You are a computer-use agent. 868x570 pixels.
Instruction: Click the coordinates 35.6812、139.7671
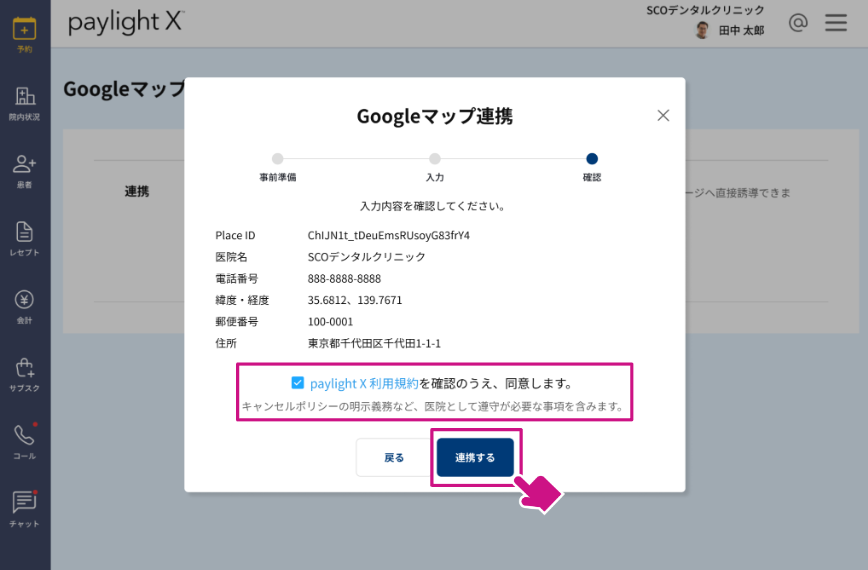355,300
